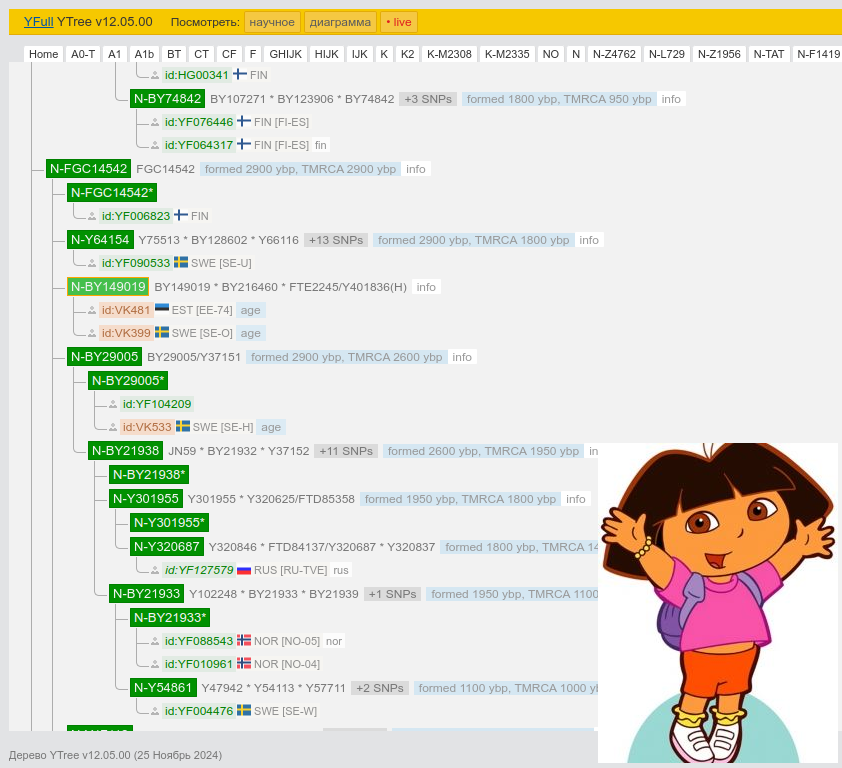Open the N-BY21933 haplogroup node

coord(147,594)
